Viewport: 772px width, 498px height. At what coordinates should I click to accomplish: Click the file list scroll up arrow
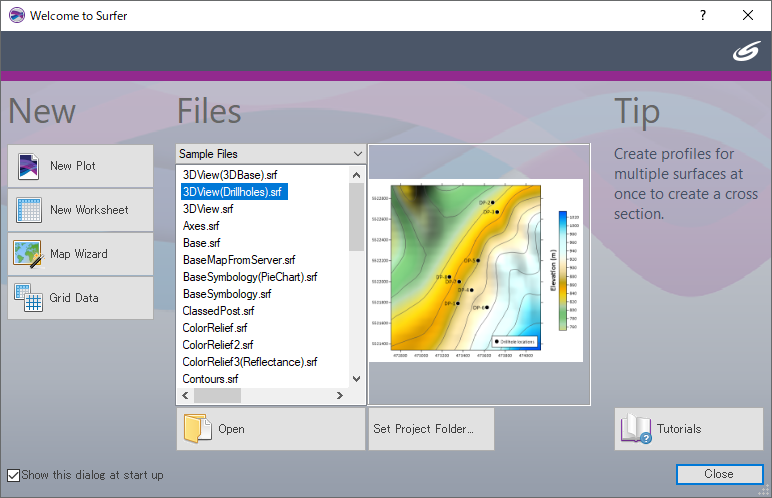(x=356, y=175)
